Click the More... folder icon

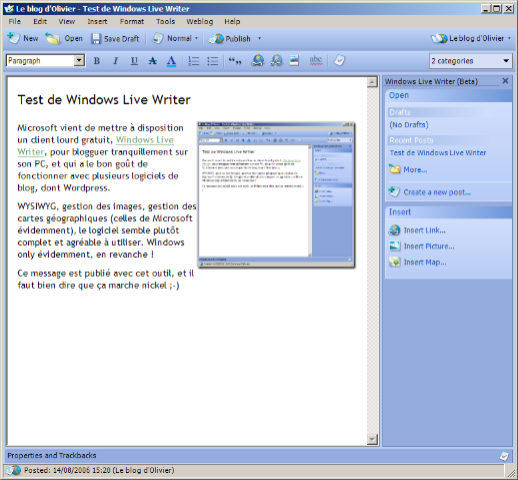[x=395, y=169]
